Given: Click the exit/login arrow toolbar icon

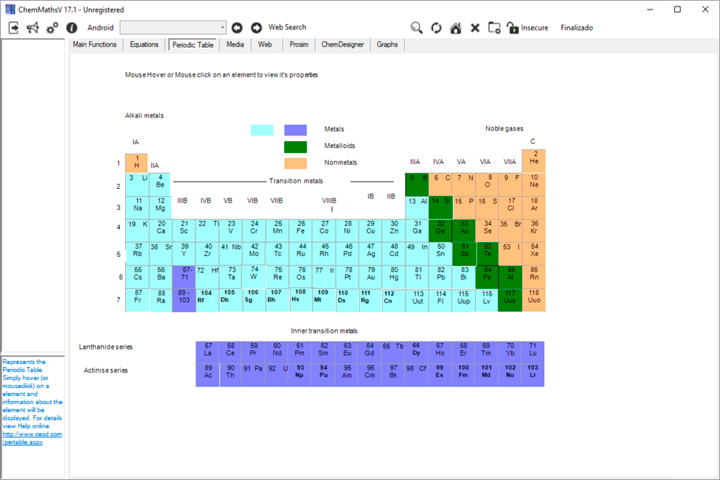Looking at the screenshot, I should point(14,28).
